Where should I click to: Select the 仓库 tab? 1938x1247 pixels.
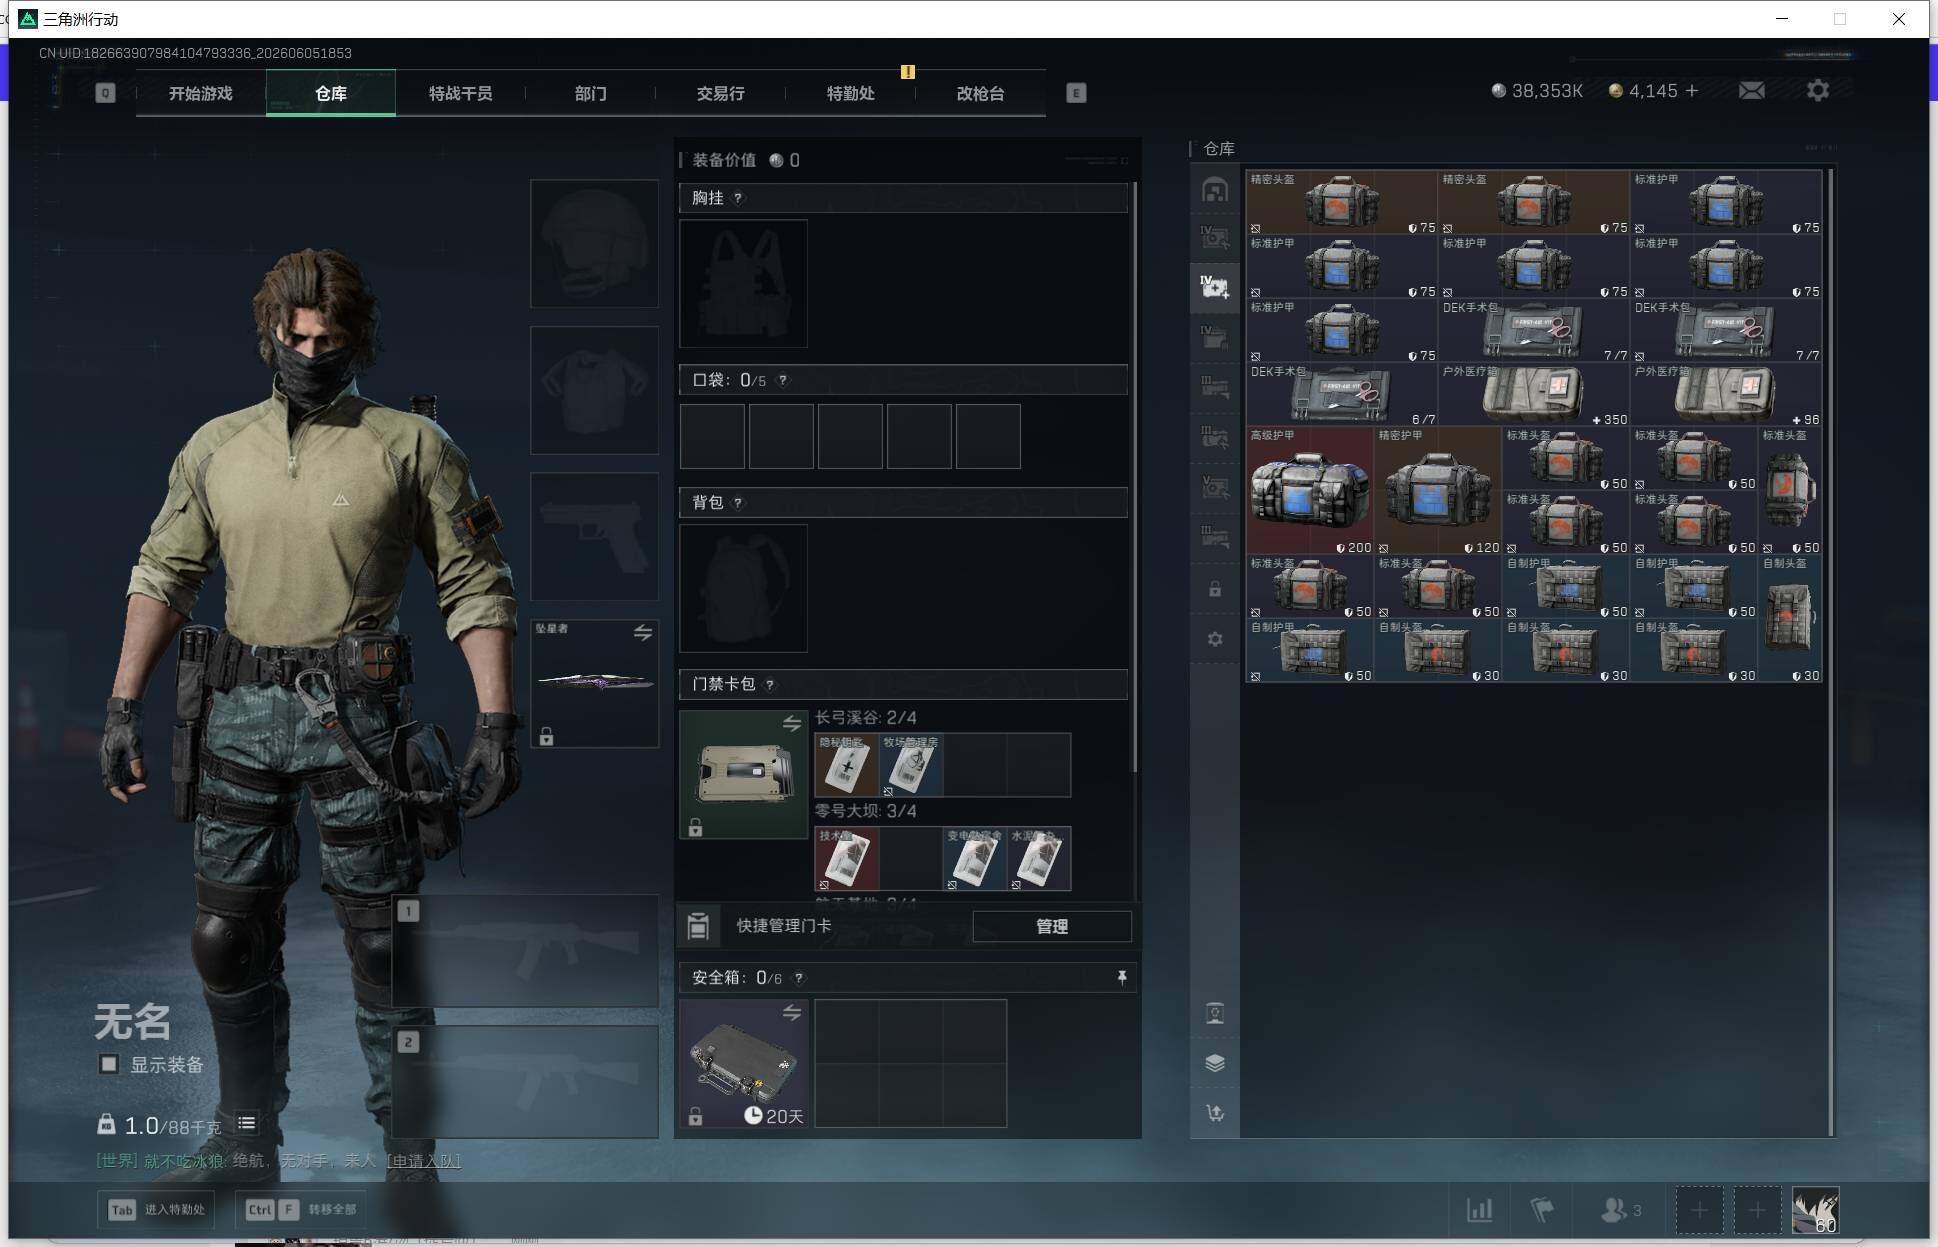tap(331, 93)
